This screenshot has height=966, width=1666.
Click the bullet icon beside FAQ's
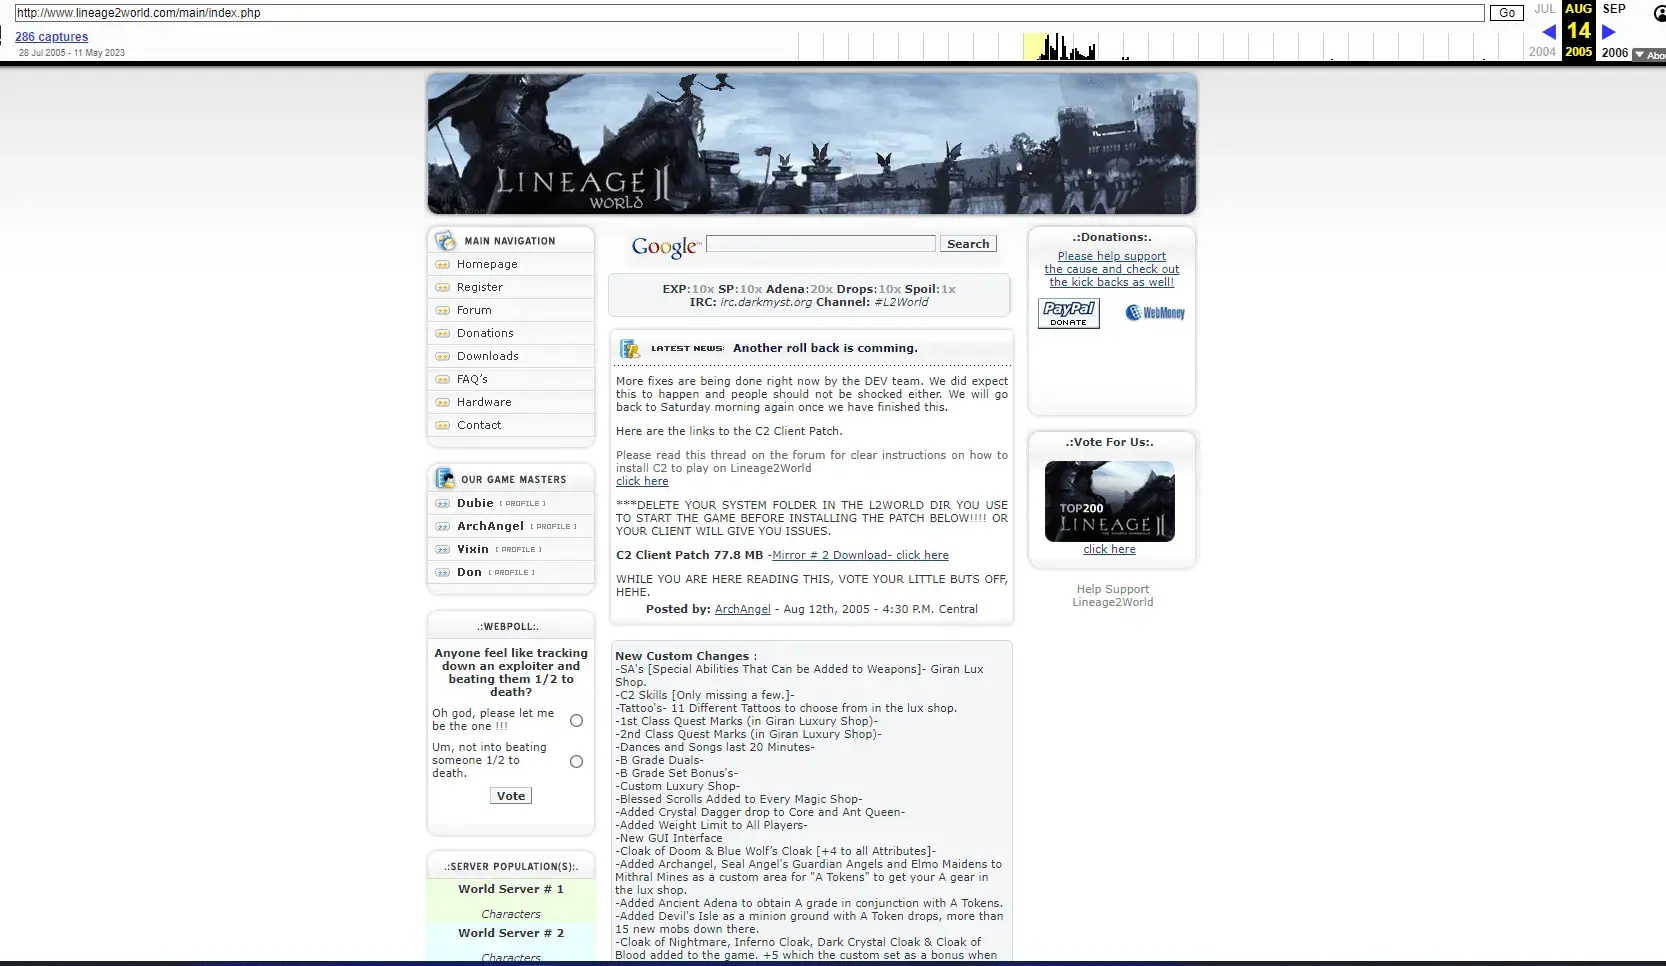point(443,380)
